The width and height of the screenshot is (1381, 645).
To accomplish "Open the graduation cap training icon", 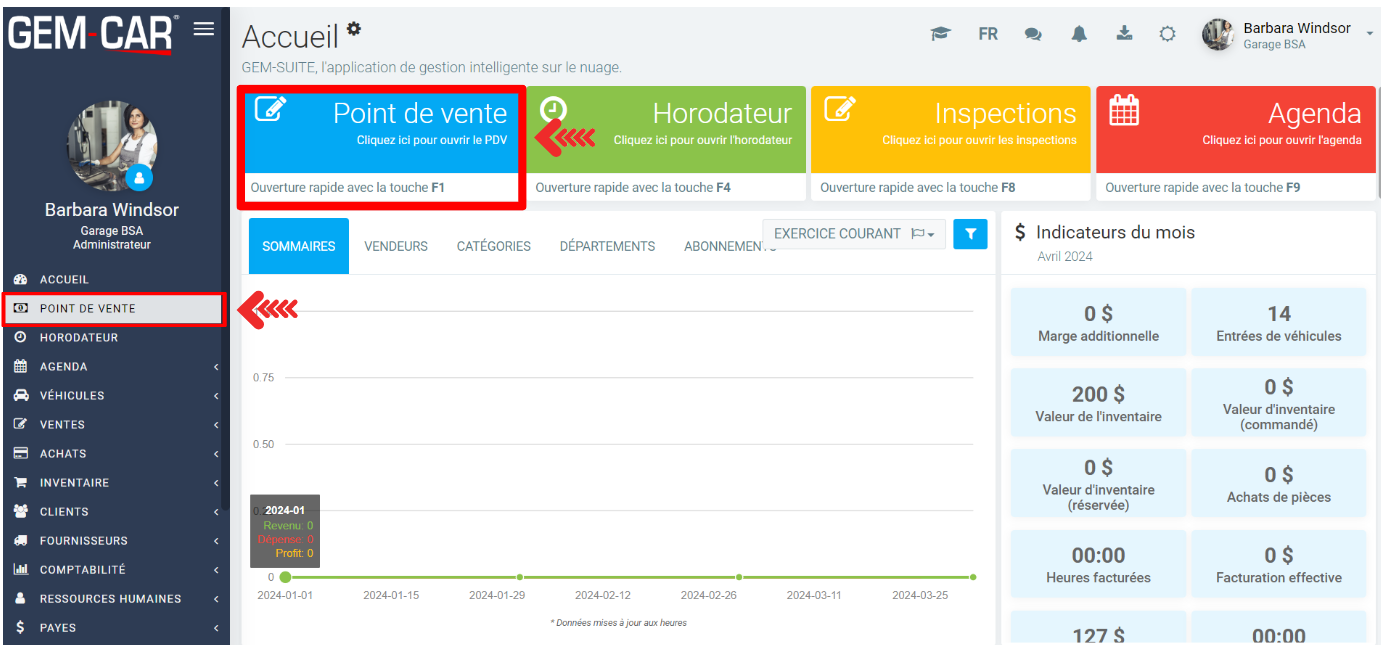I will [940, 34].
